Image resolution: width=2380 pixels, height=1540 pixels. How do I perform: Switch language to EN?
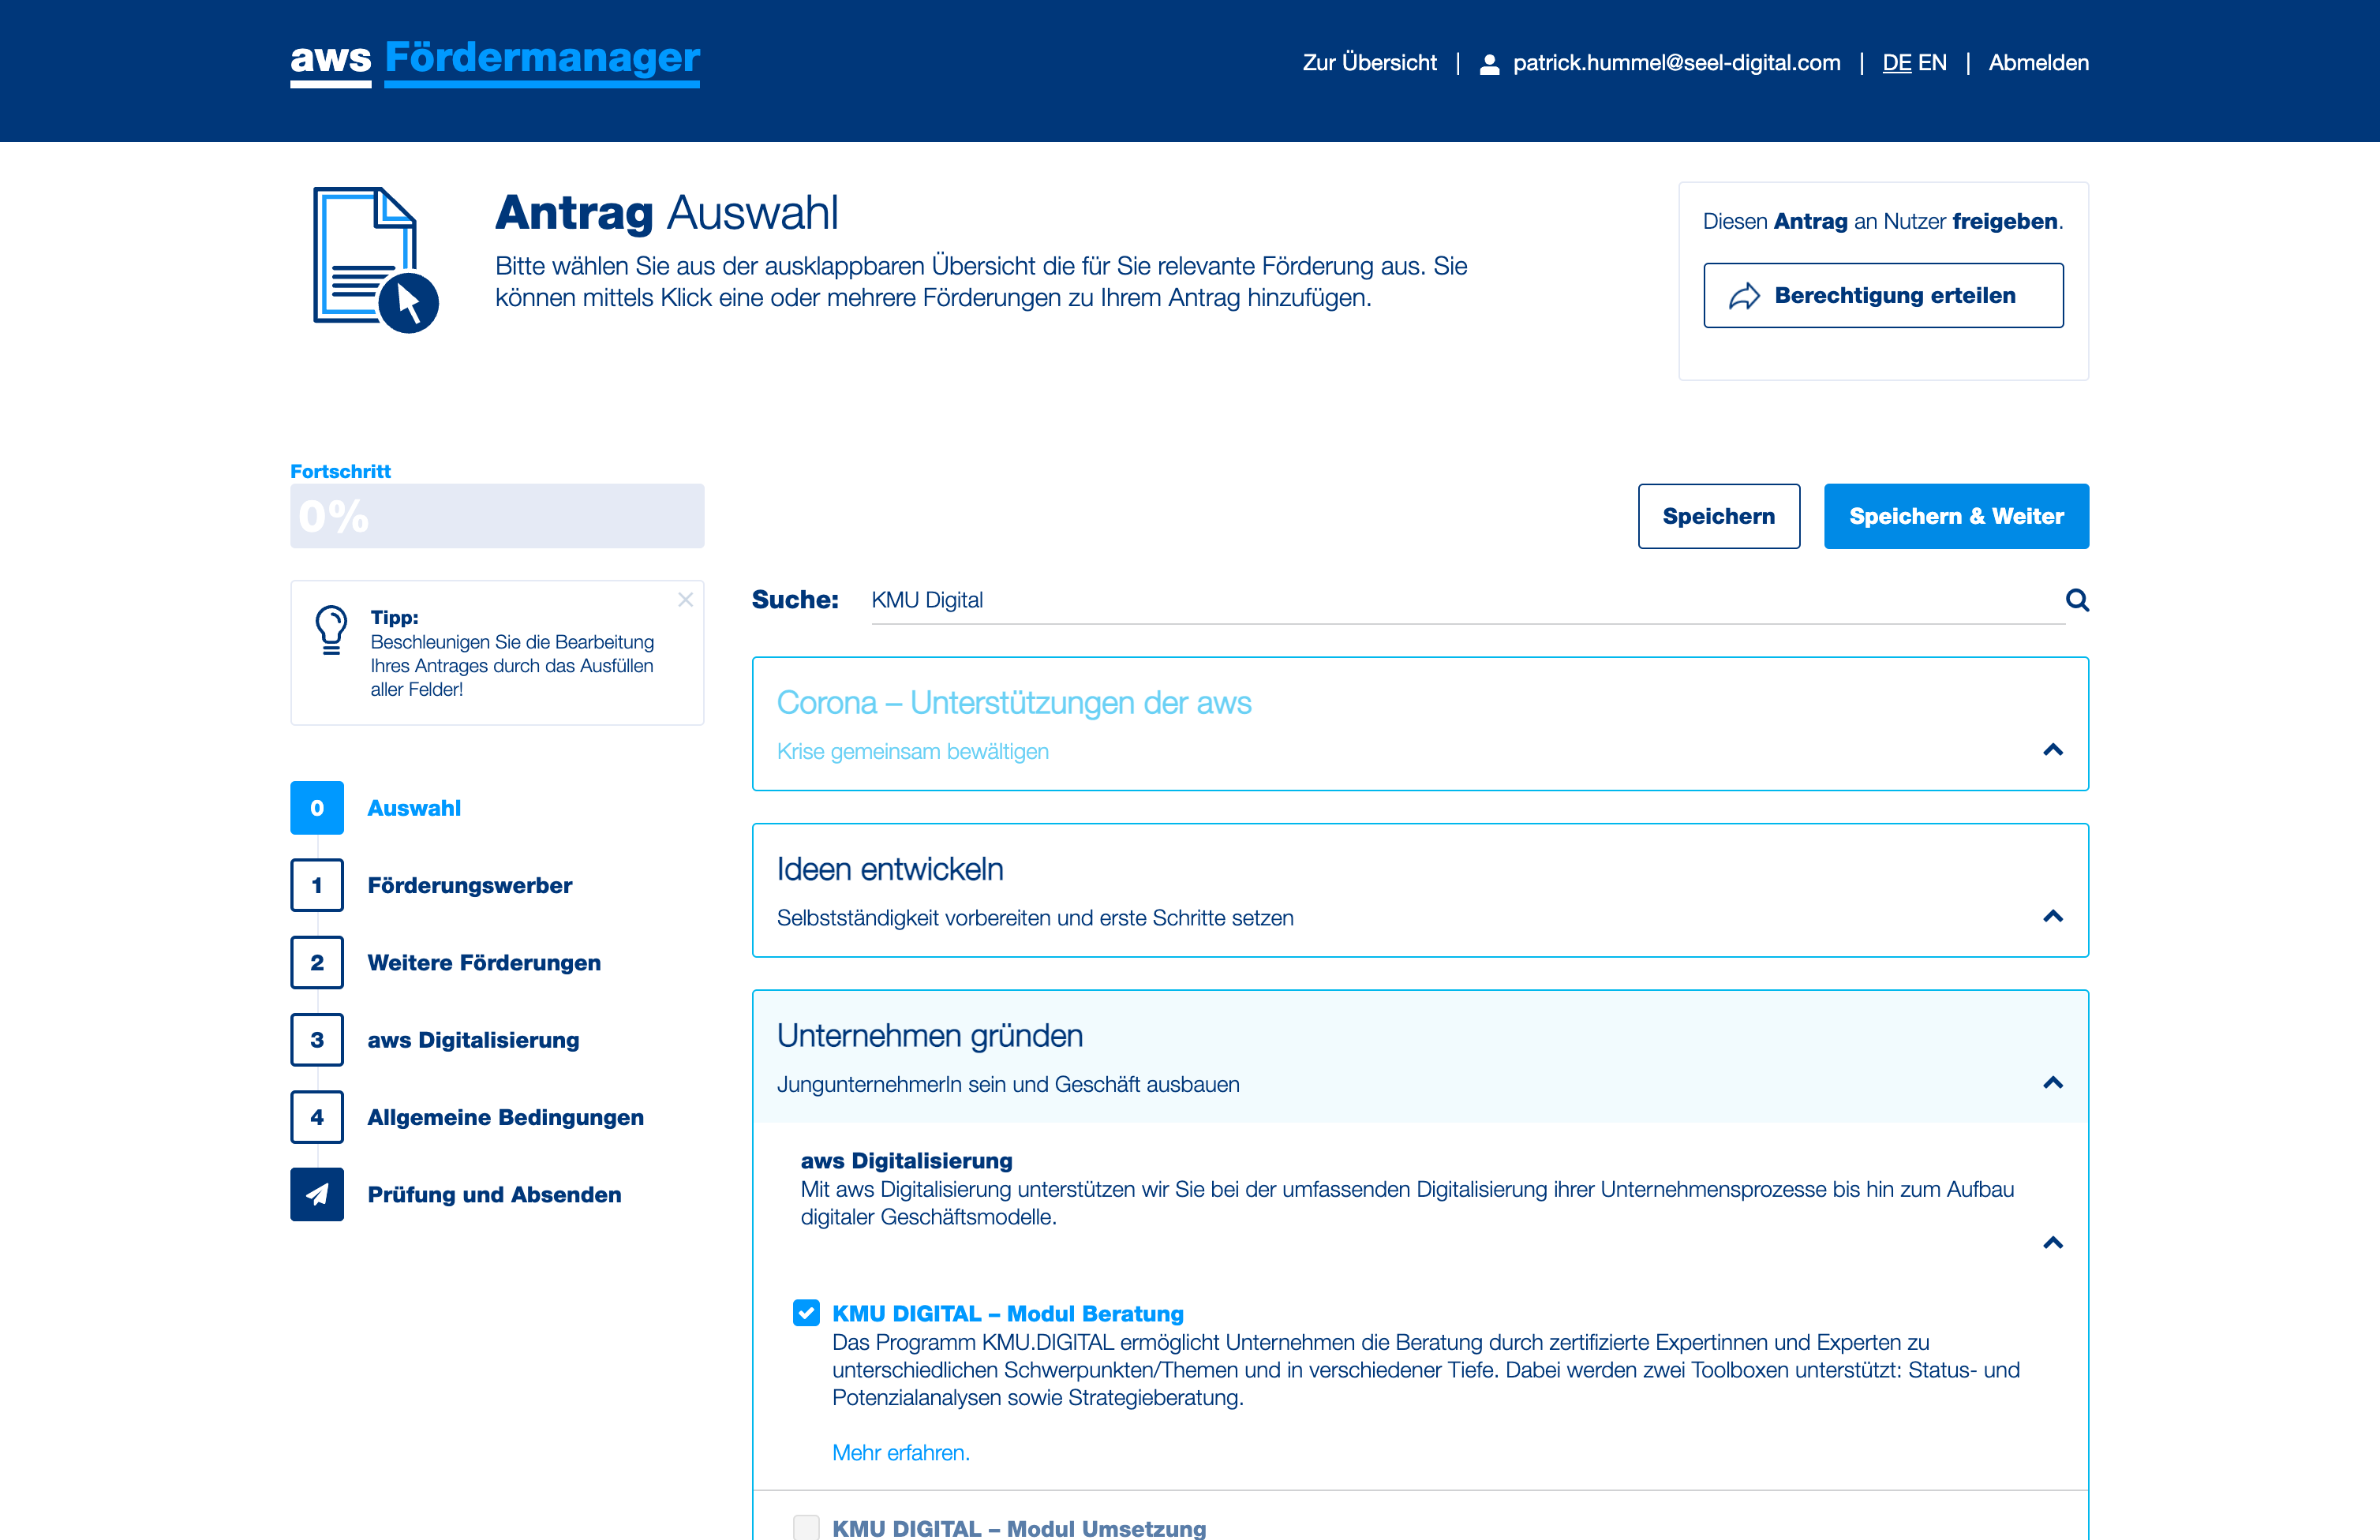pyautogui.click(x=1932, y=63)
